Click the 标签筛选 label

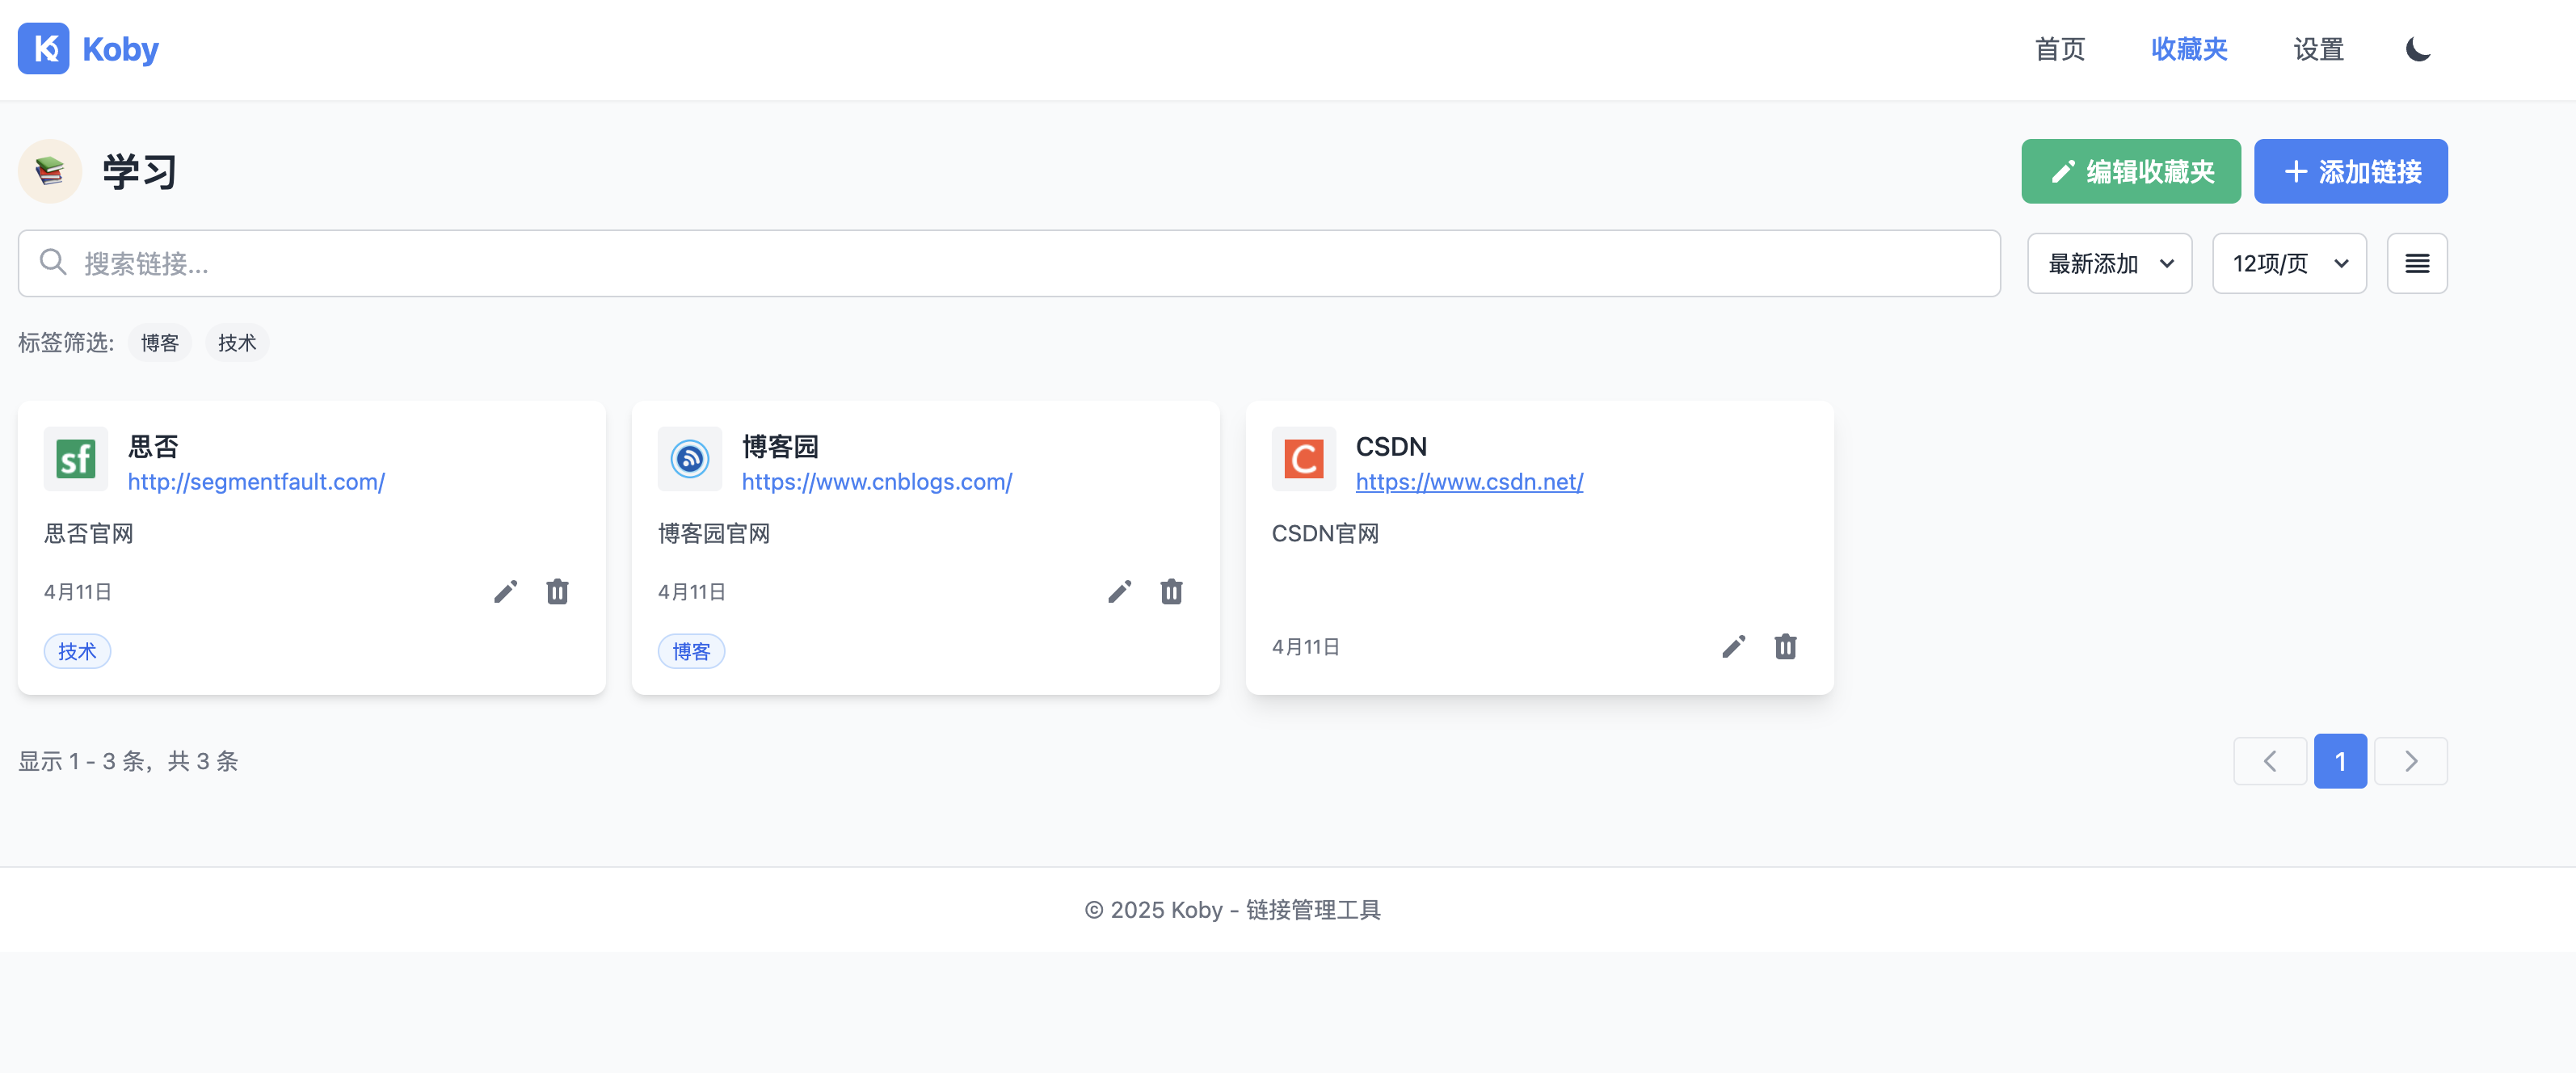pos(66,343)
